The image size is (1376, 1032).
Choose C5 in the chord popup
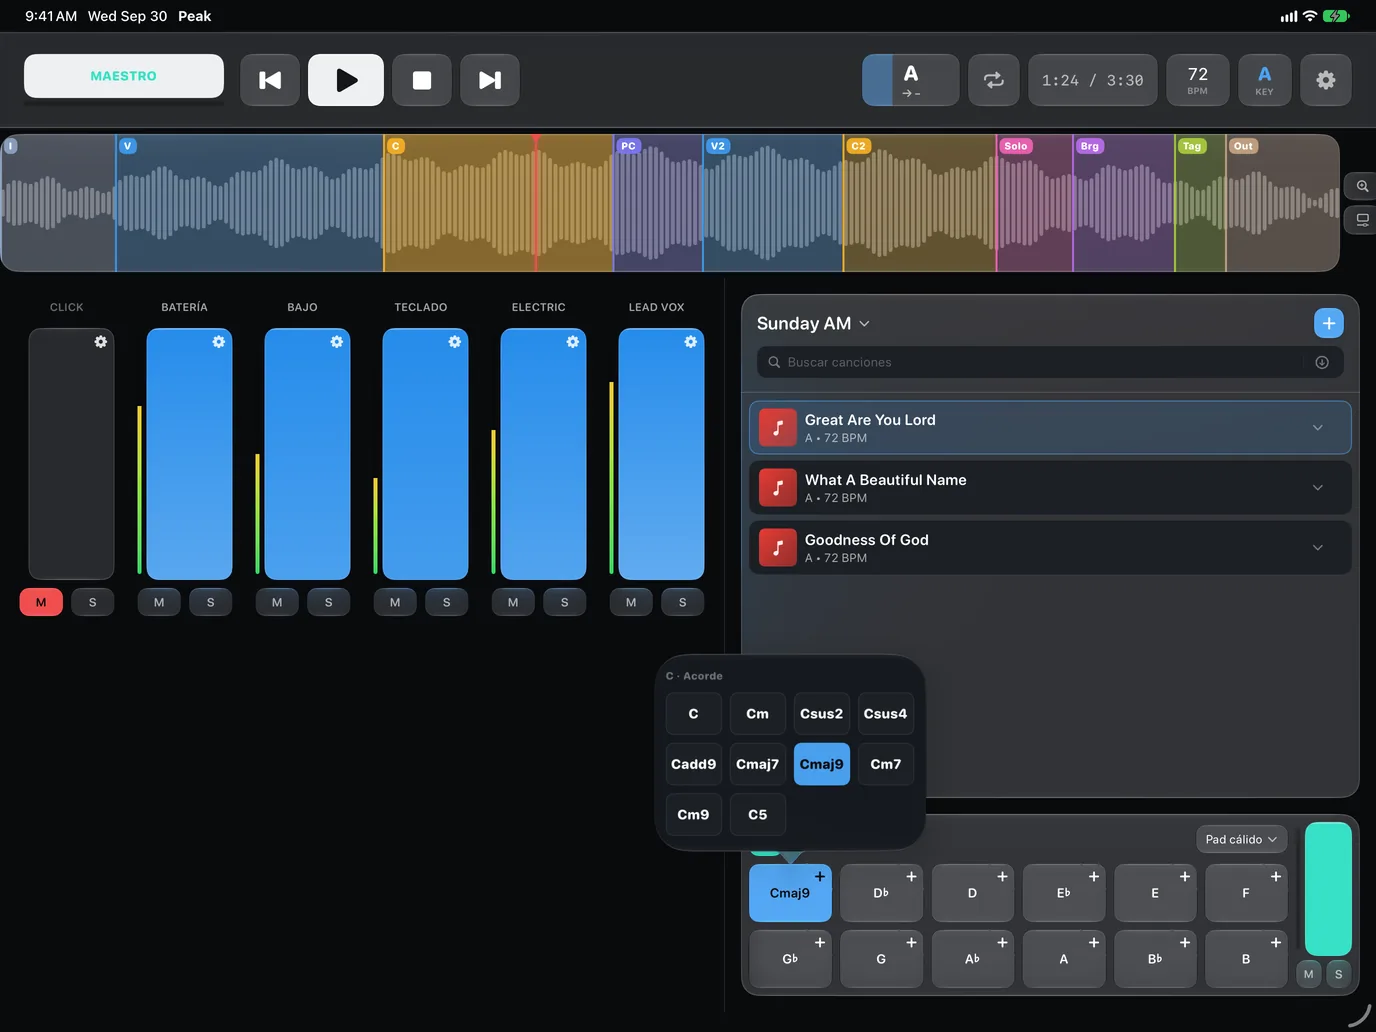[x=758, y=815]
